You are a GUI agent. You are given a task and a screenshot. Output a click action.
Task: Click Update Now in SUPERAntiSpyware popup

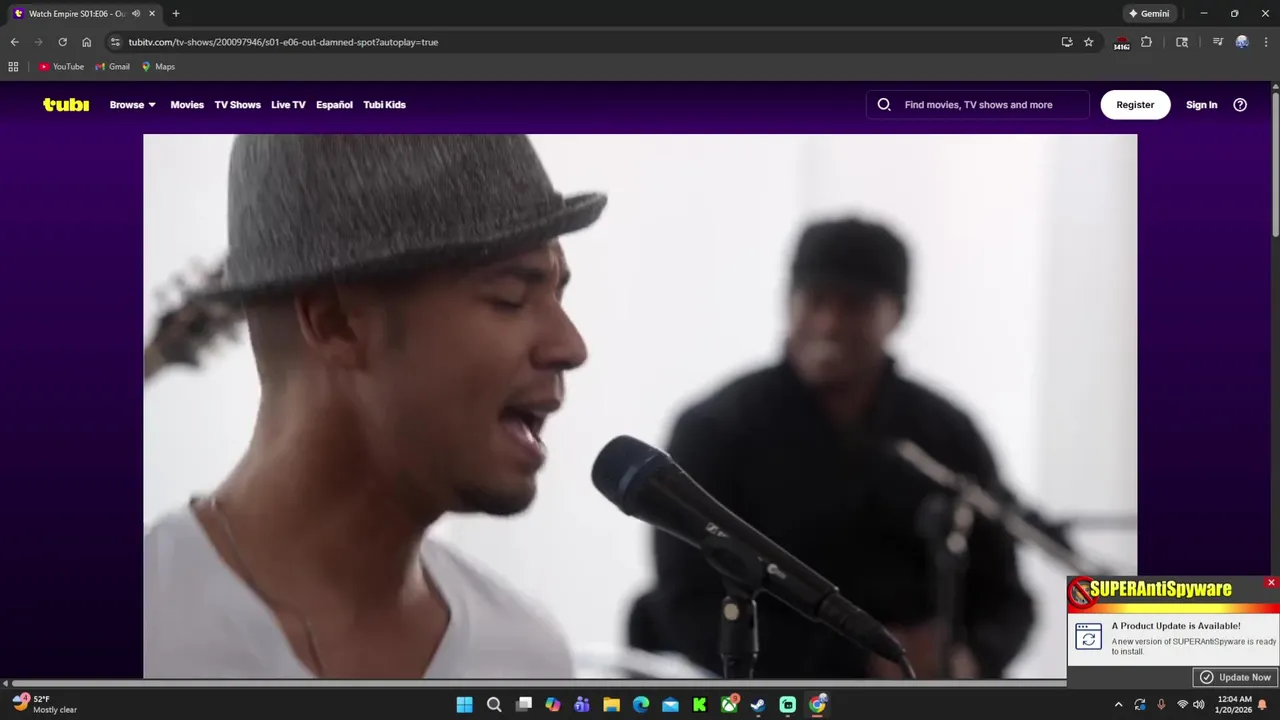point(1235,677)
